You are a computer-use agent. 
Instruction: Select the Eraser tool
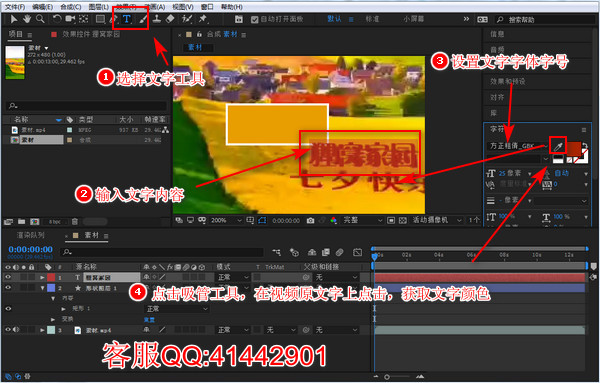coord(170,18)
